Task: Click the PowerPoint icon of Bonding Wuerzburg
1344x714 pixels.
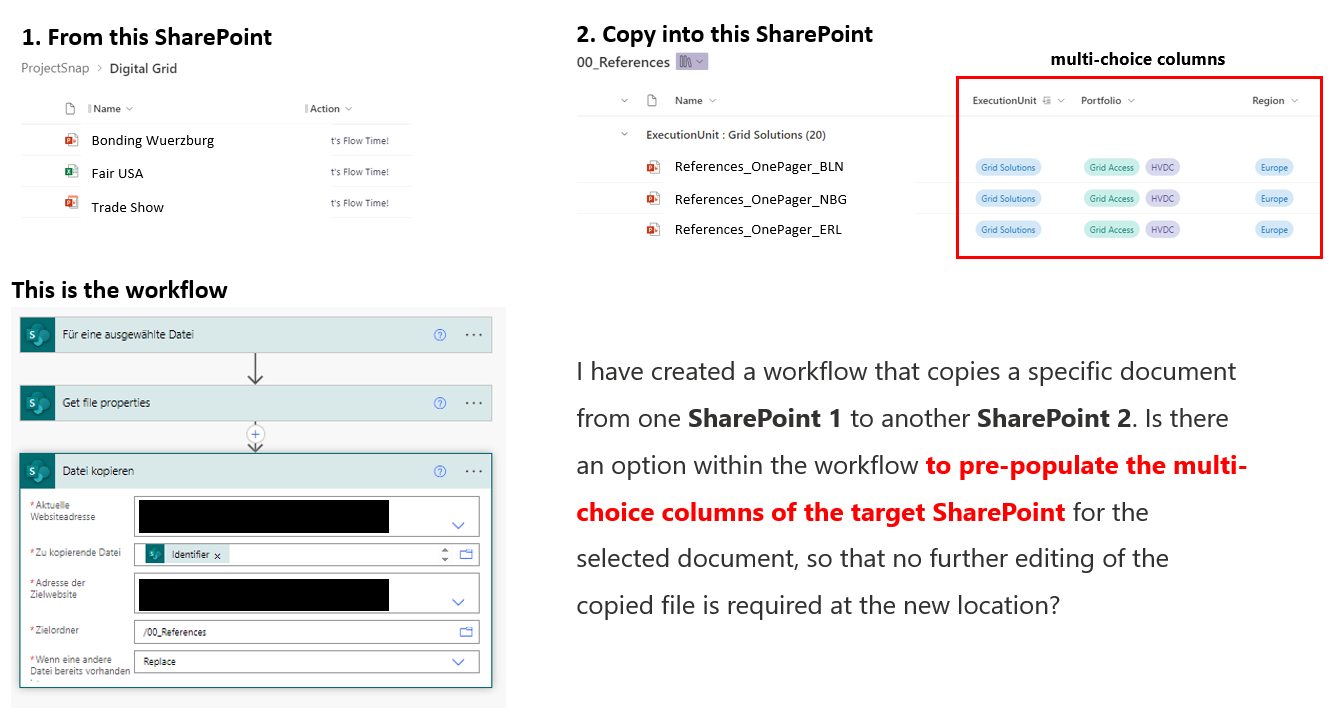Action: pyautogui.click(x=71, y=140)
